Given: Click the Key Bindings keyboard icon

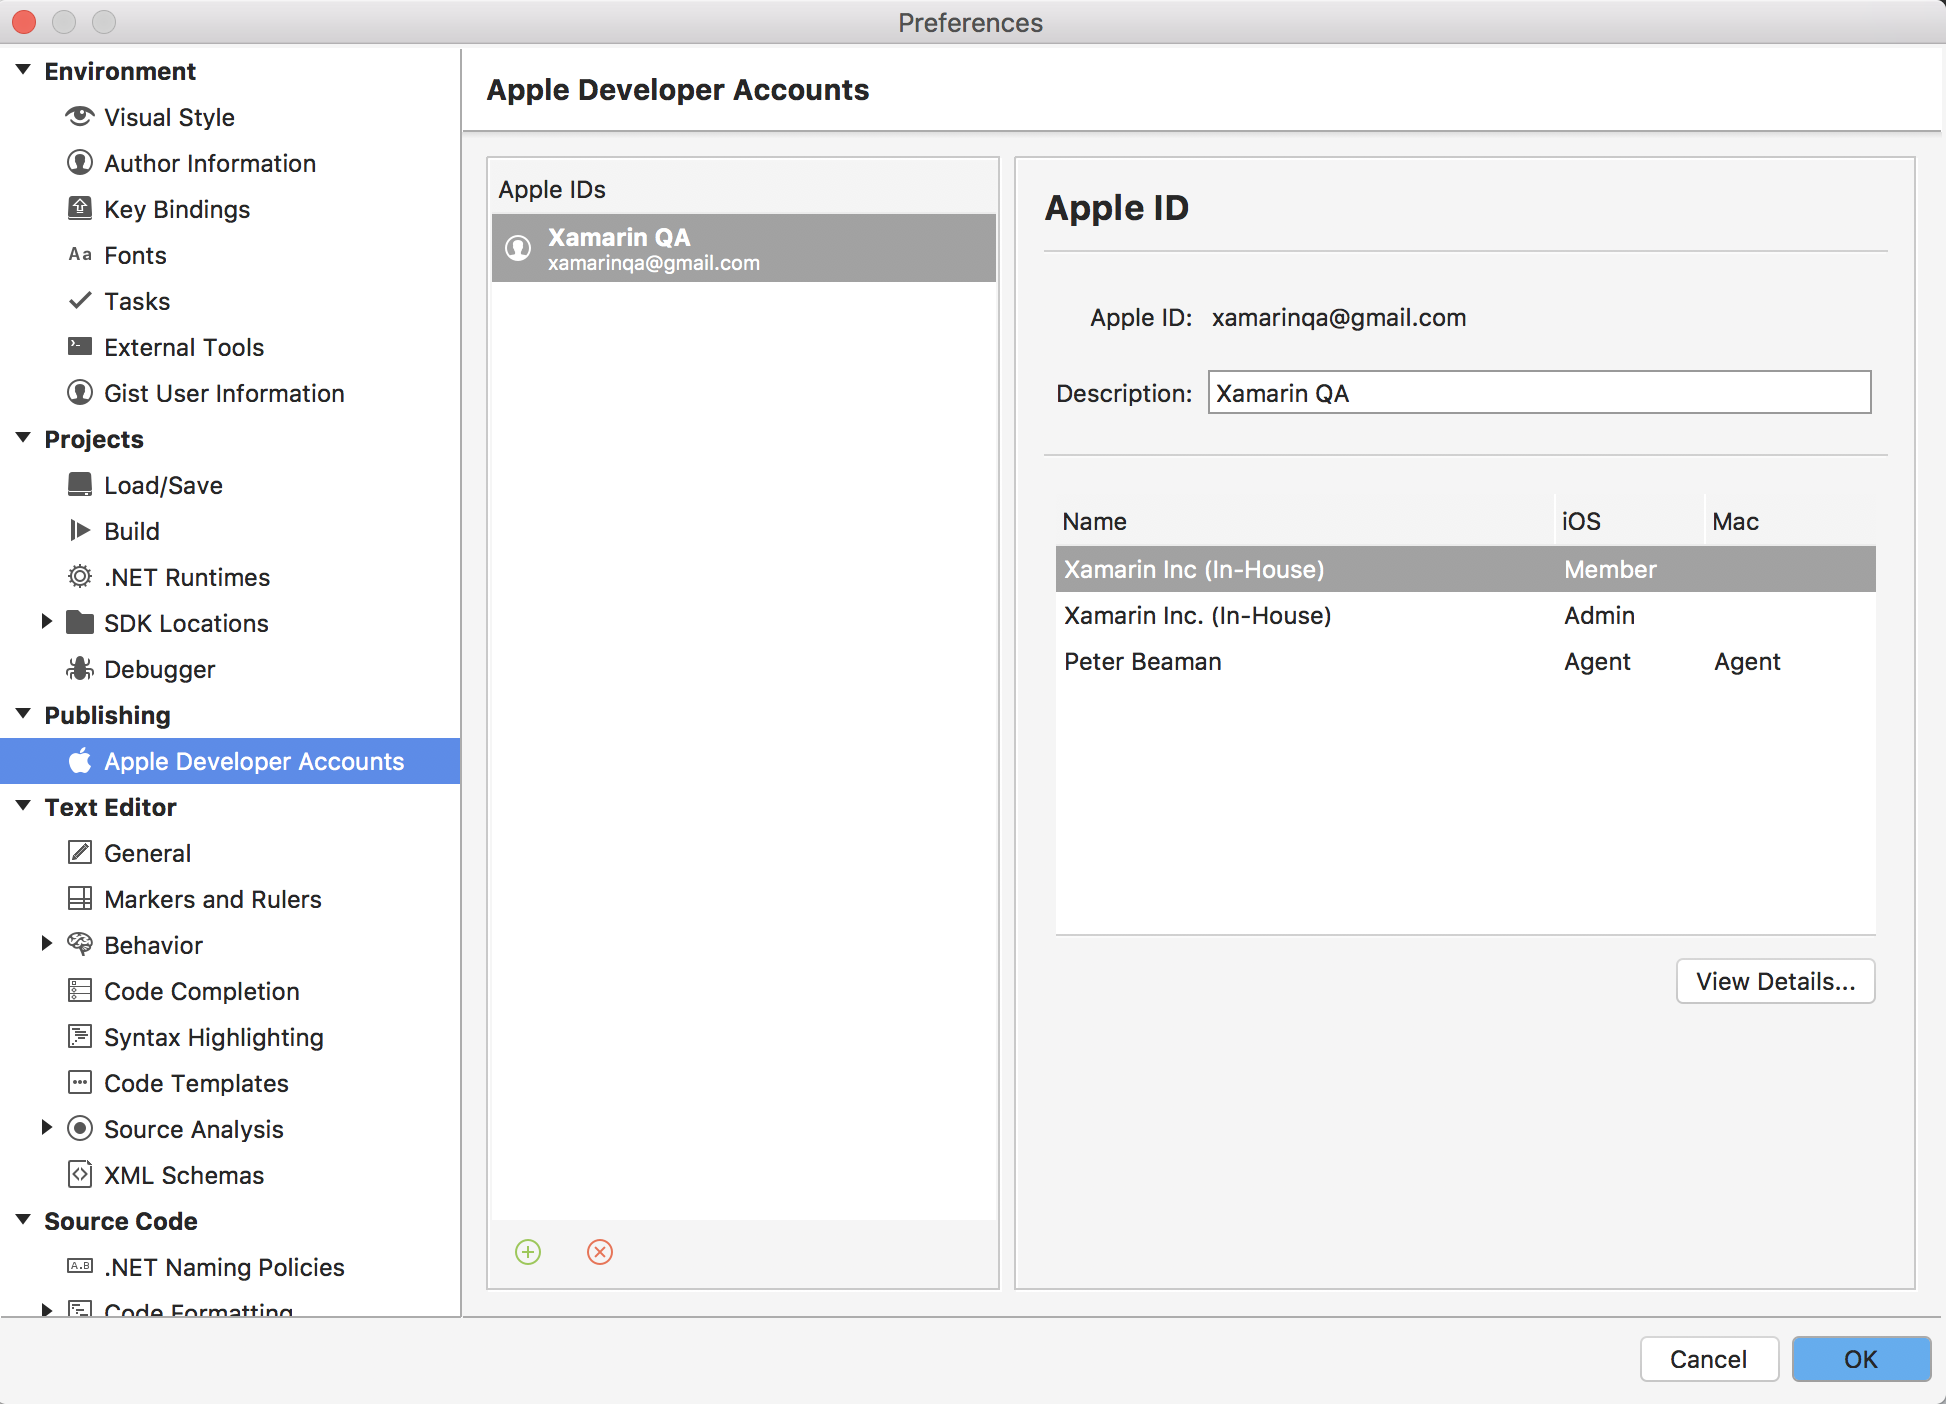Looking at the screenshot, I should (x=79, y=209).
